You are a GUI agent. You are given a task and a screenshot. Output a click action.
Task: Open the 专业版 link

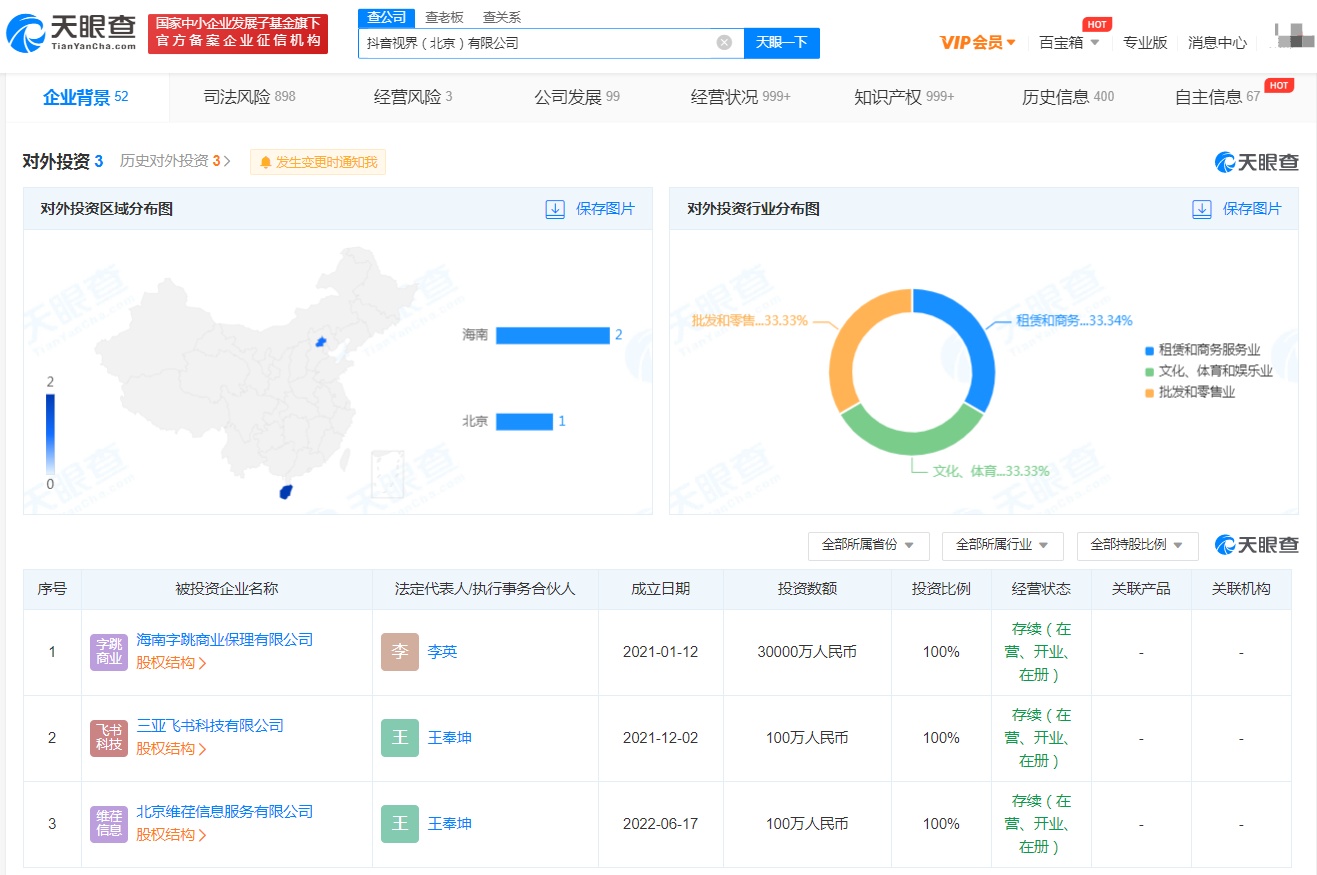pos(1145,42)
